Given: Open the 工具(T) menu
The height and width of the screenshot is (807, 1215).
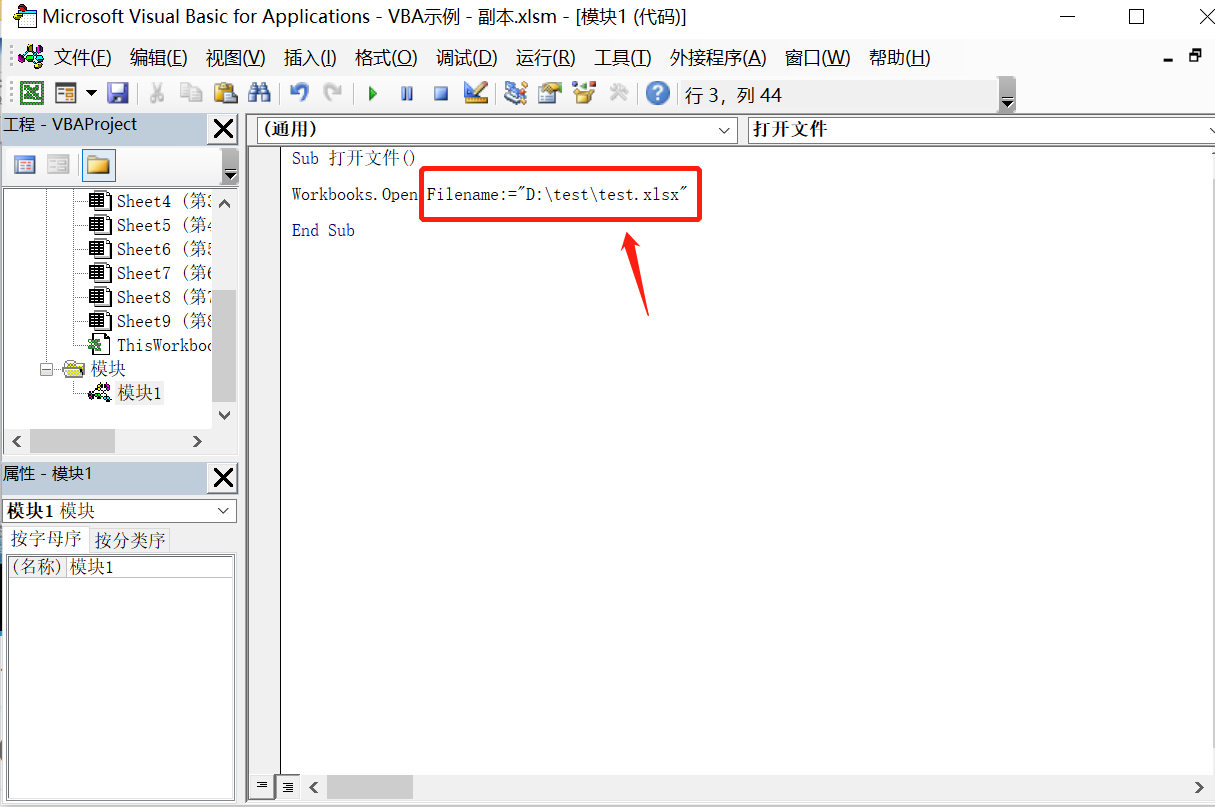Looking at the screenshot, I should click(622, 58).
